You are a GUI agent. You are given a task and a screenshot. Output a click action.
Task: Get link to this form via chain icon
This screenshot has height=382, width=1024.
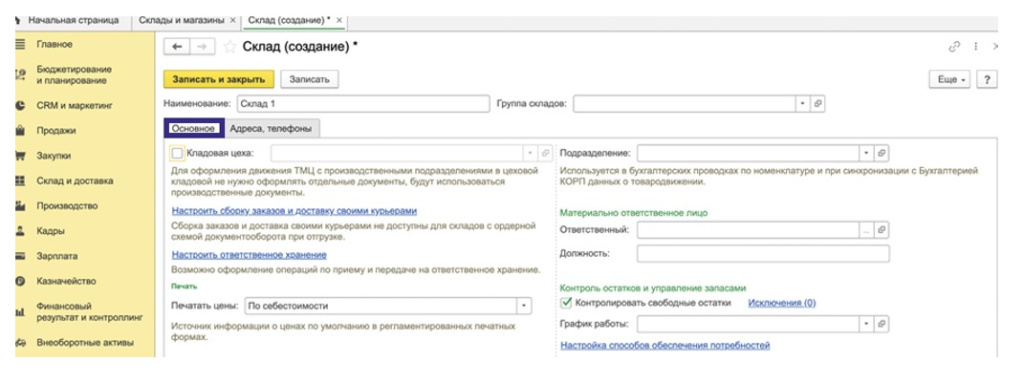954,47
